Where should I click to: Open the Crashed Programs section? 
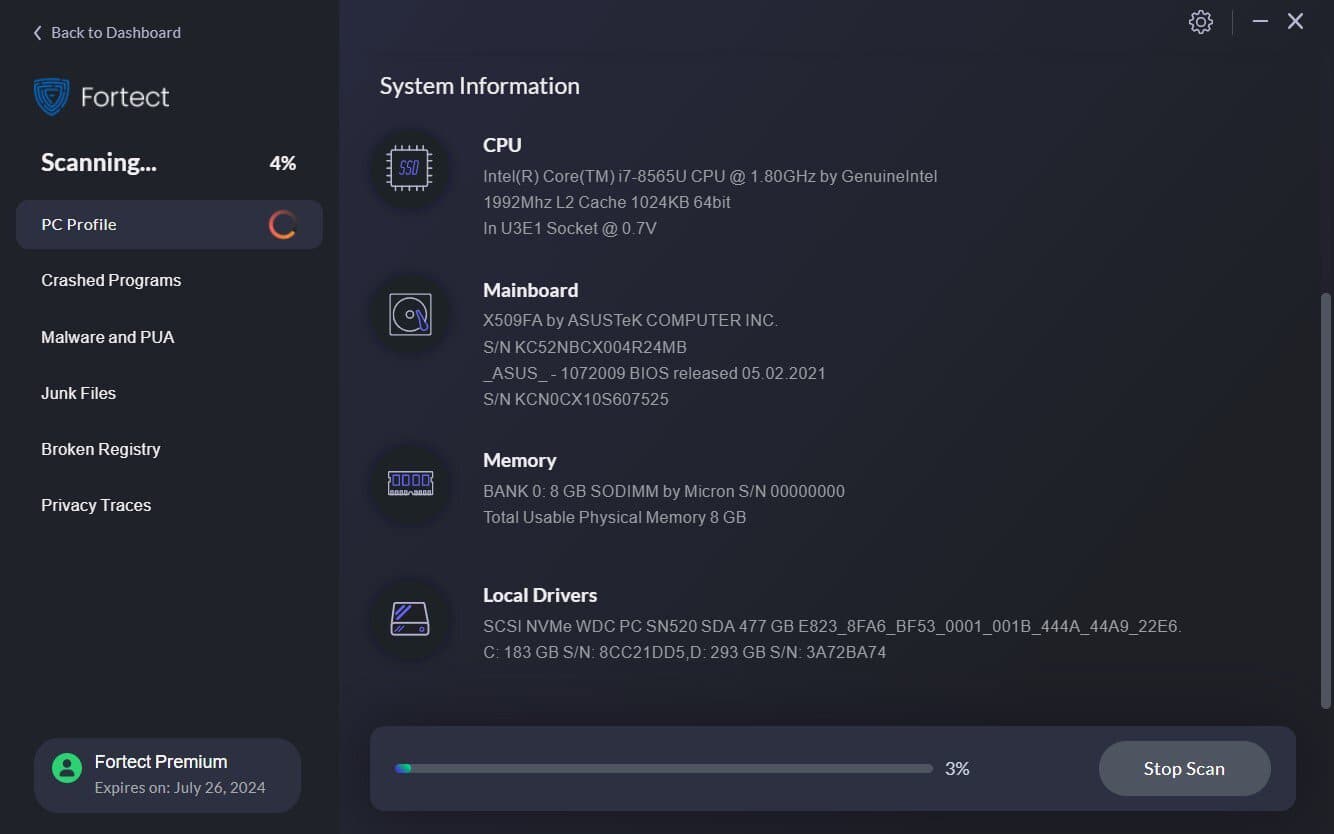point(111,281)
